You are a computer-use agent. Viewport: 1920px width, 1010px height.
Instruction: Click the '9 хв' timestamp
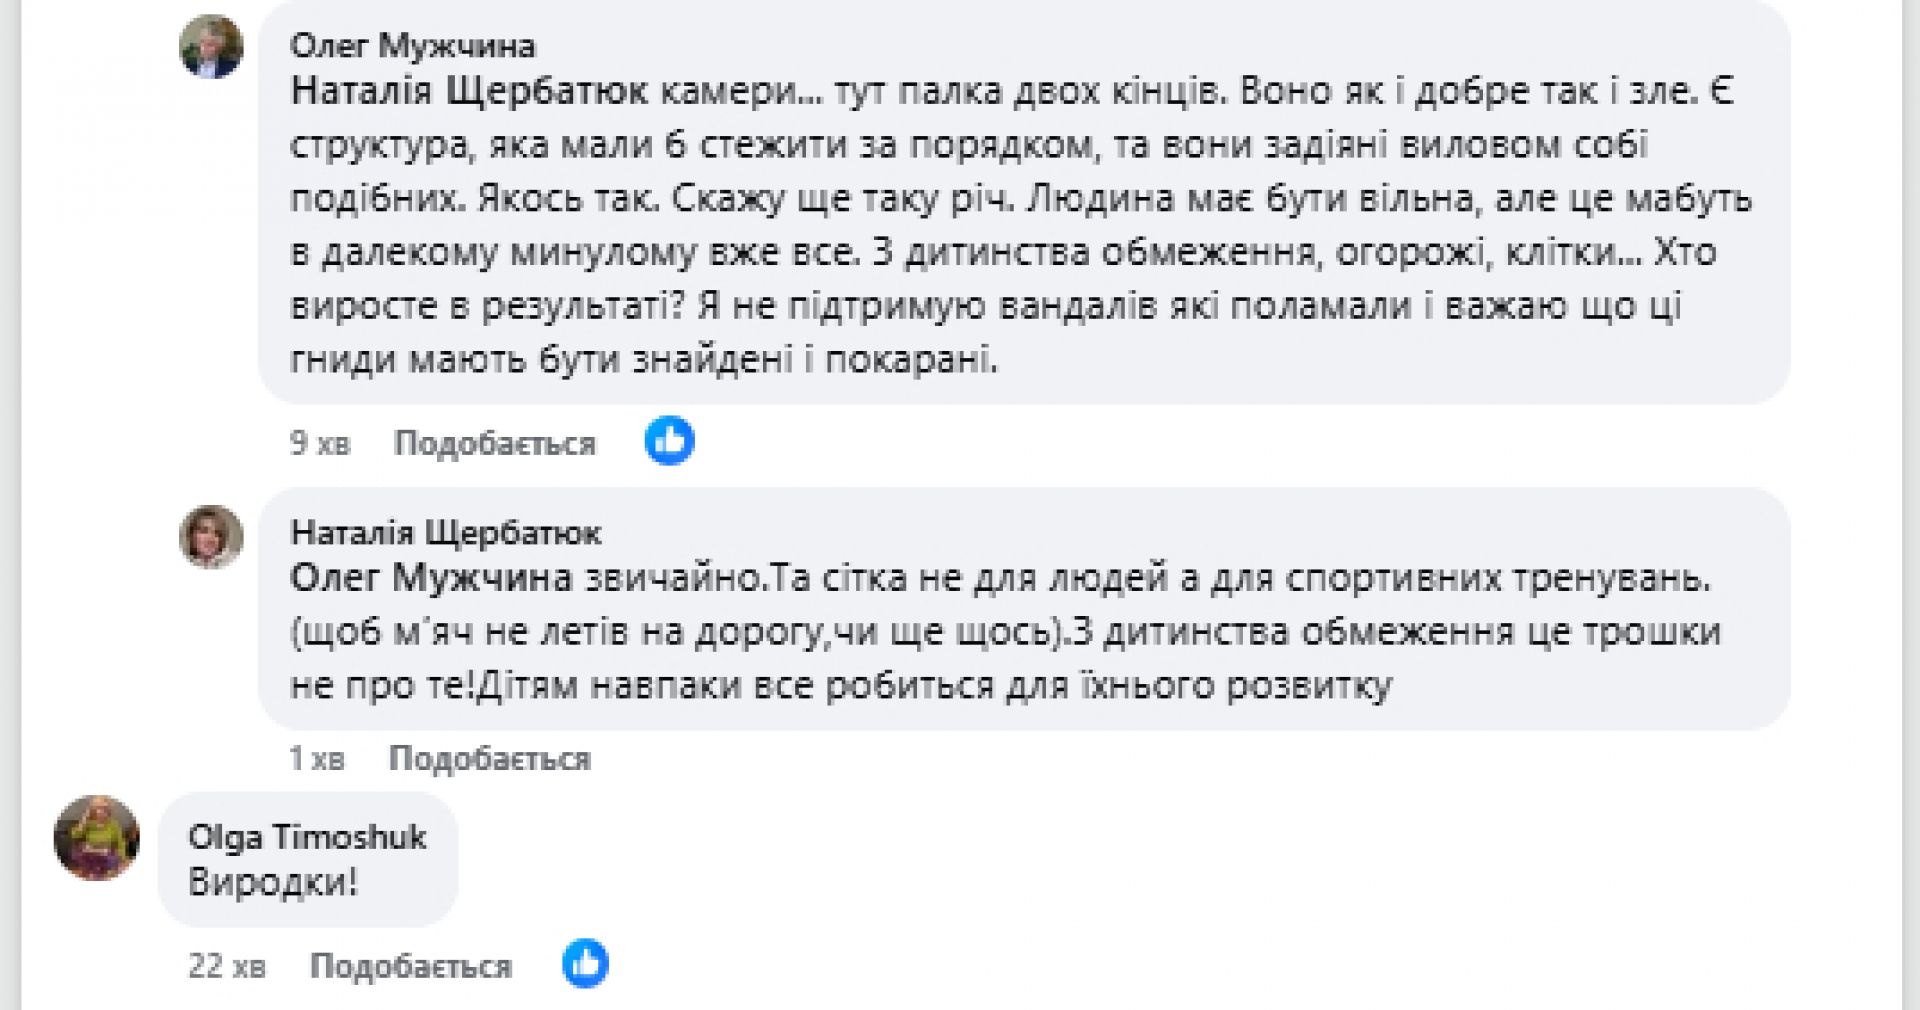[320, 443]
